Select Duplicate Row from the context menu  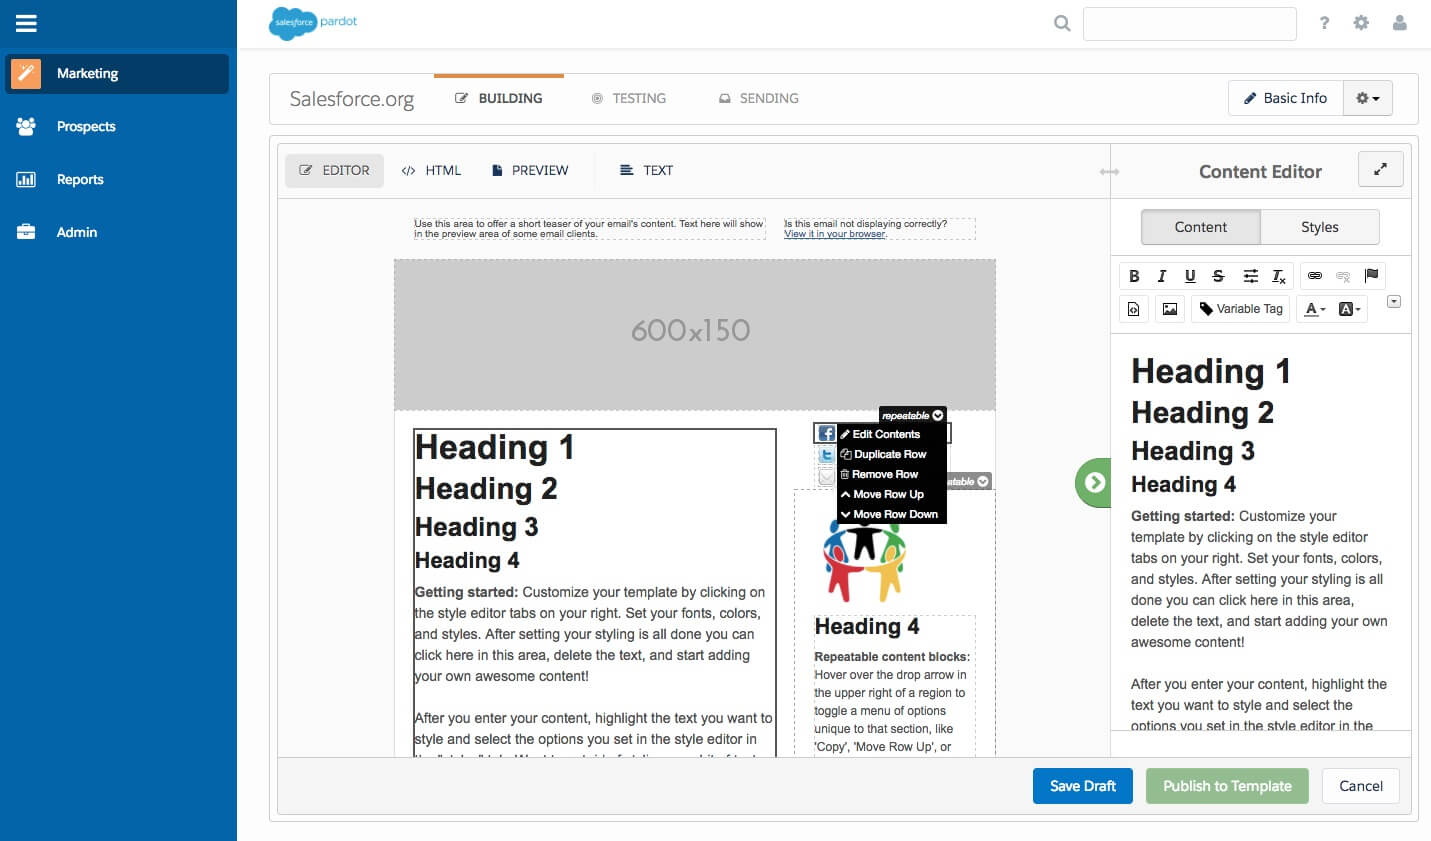890,454
